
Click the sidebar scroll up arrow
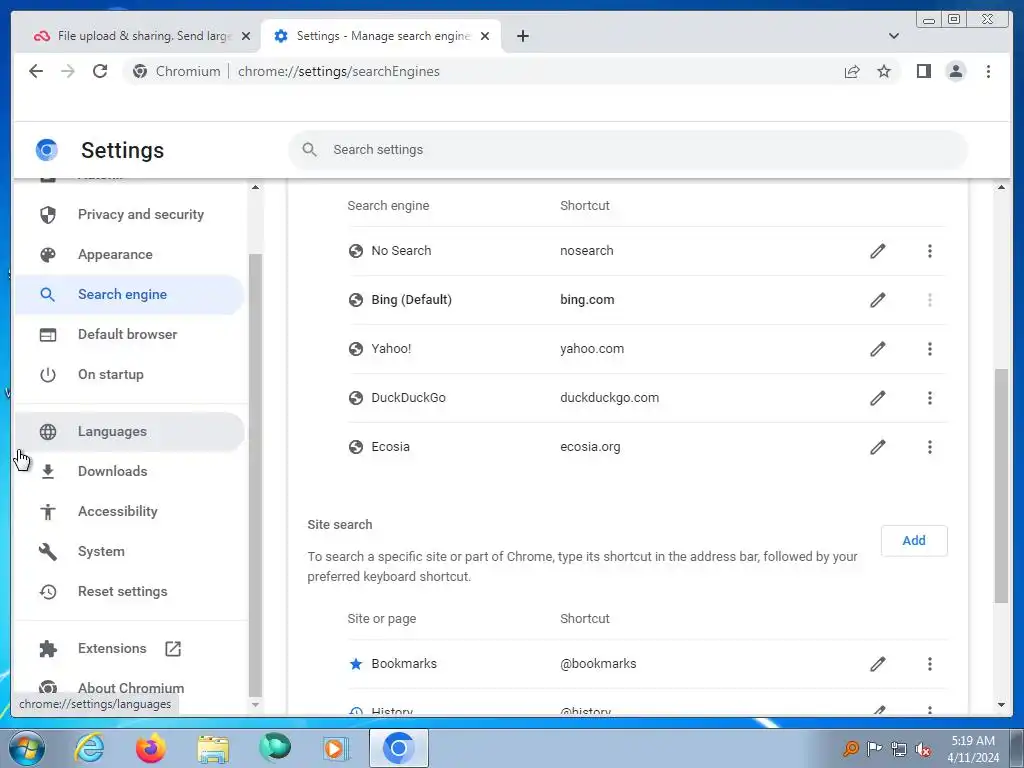click(x=255, y=187)
